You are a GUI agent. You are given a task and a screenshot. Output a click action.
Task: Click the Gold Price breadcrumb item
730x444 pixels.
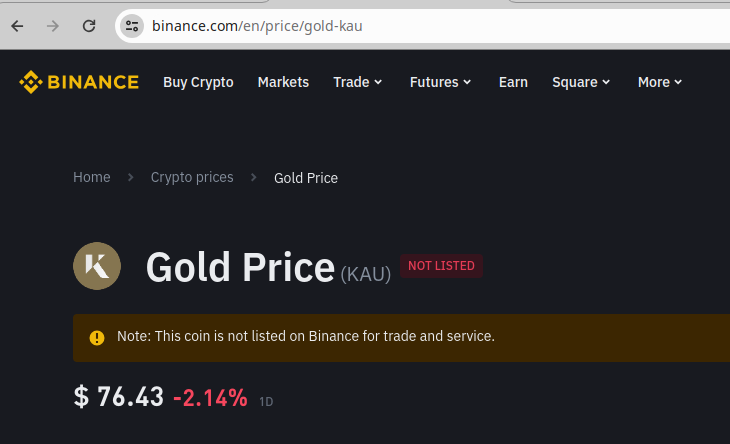tap(306, 178)
